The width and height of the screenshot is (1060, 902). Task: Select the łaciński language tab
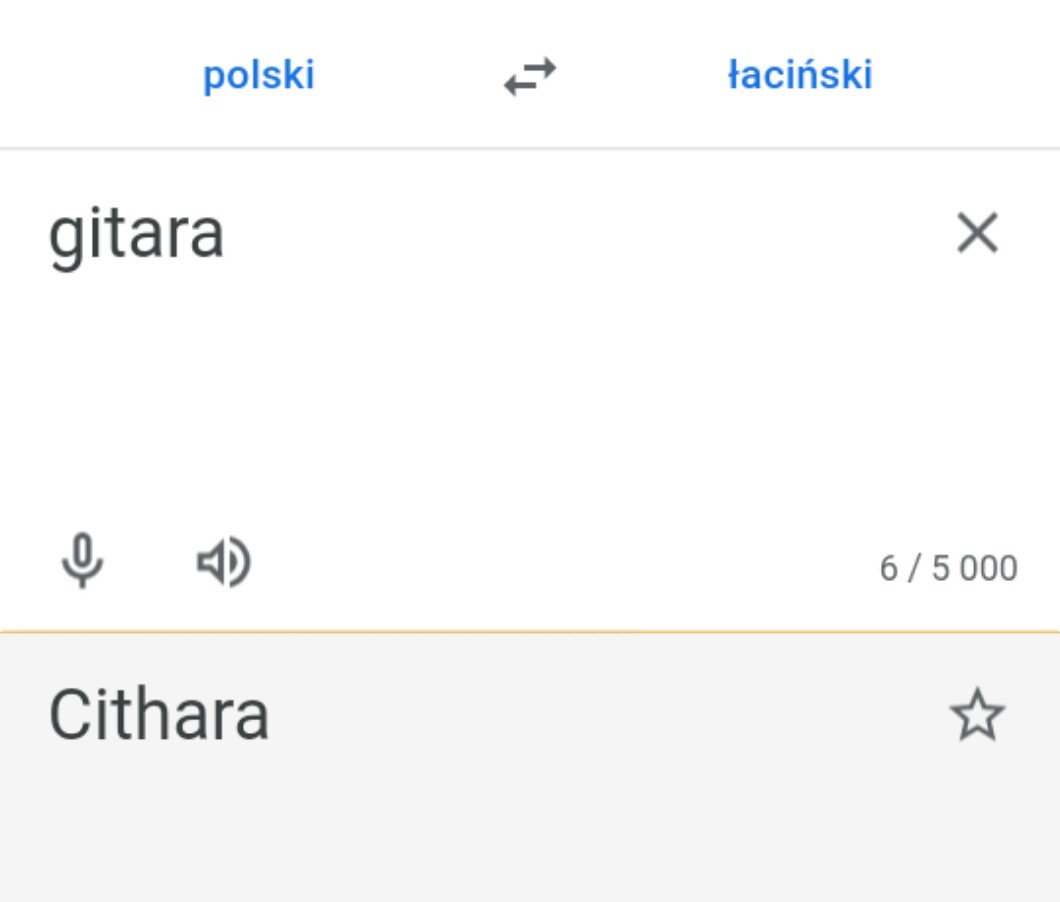(800, 76)
